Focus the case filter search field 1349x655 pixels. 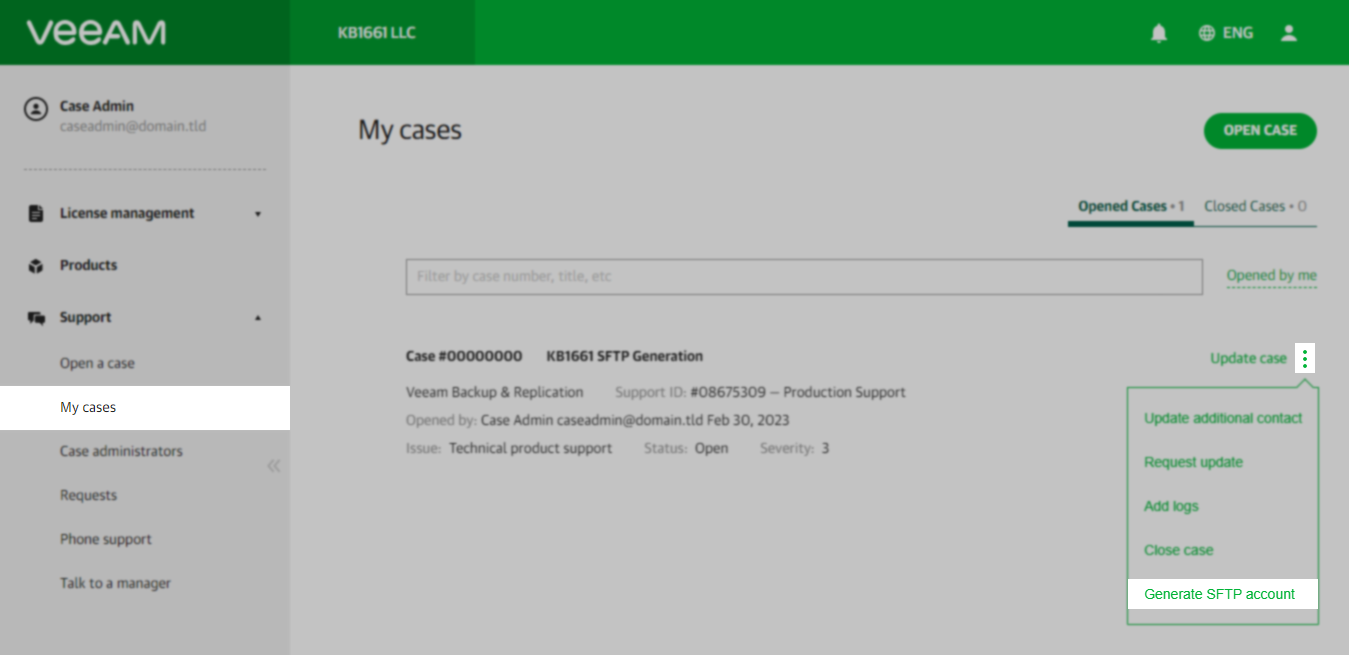804,276
